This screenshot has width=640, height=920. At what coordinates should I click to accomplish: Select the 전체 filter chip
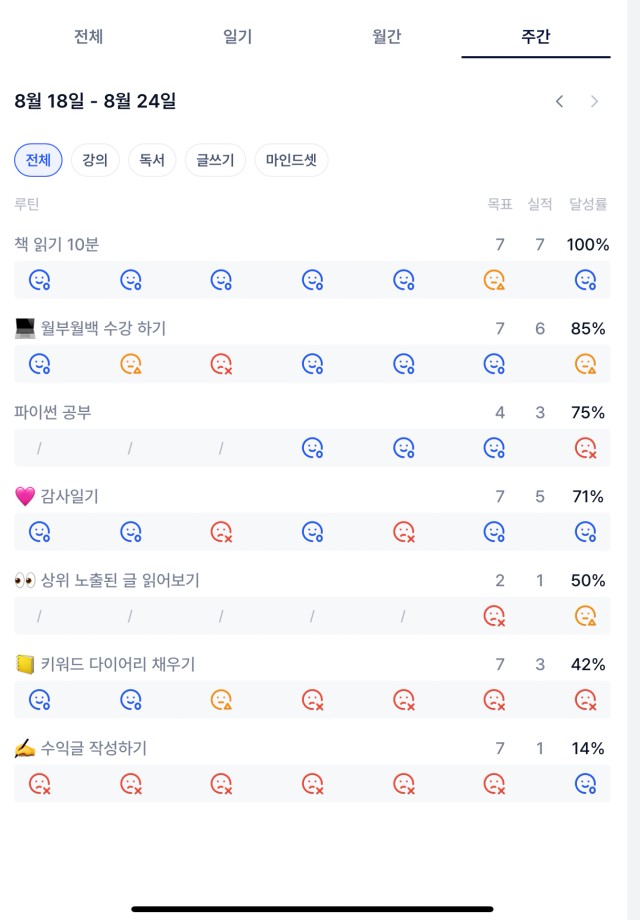[38, 160]
